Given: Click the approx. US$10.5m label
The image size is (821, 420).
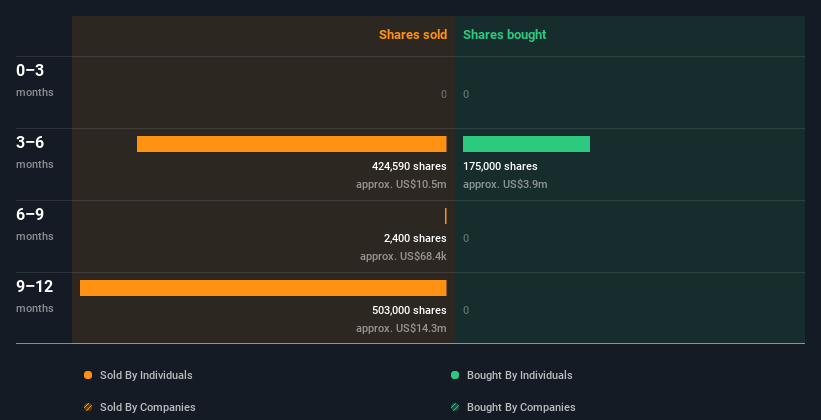Looking at the screenshot, I should click(x=402, y=184).
